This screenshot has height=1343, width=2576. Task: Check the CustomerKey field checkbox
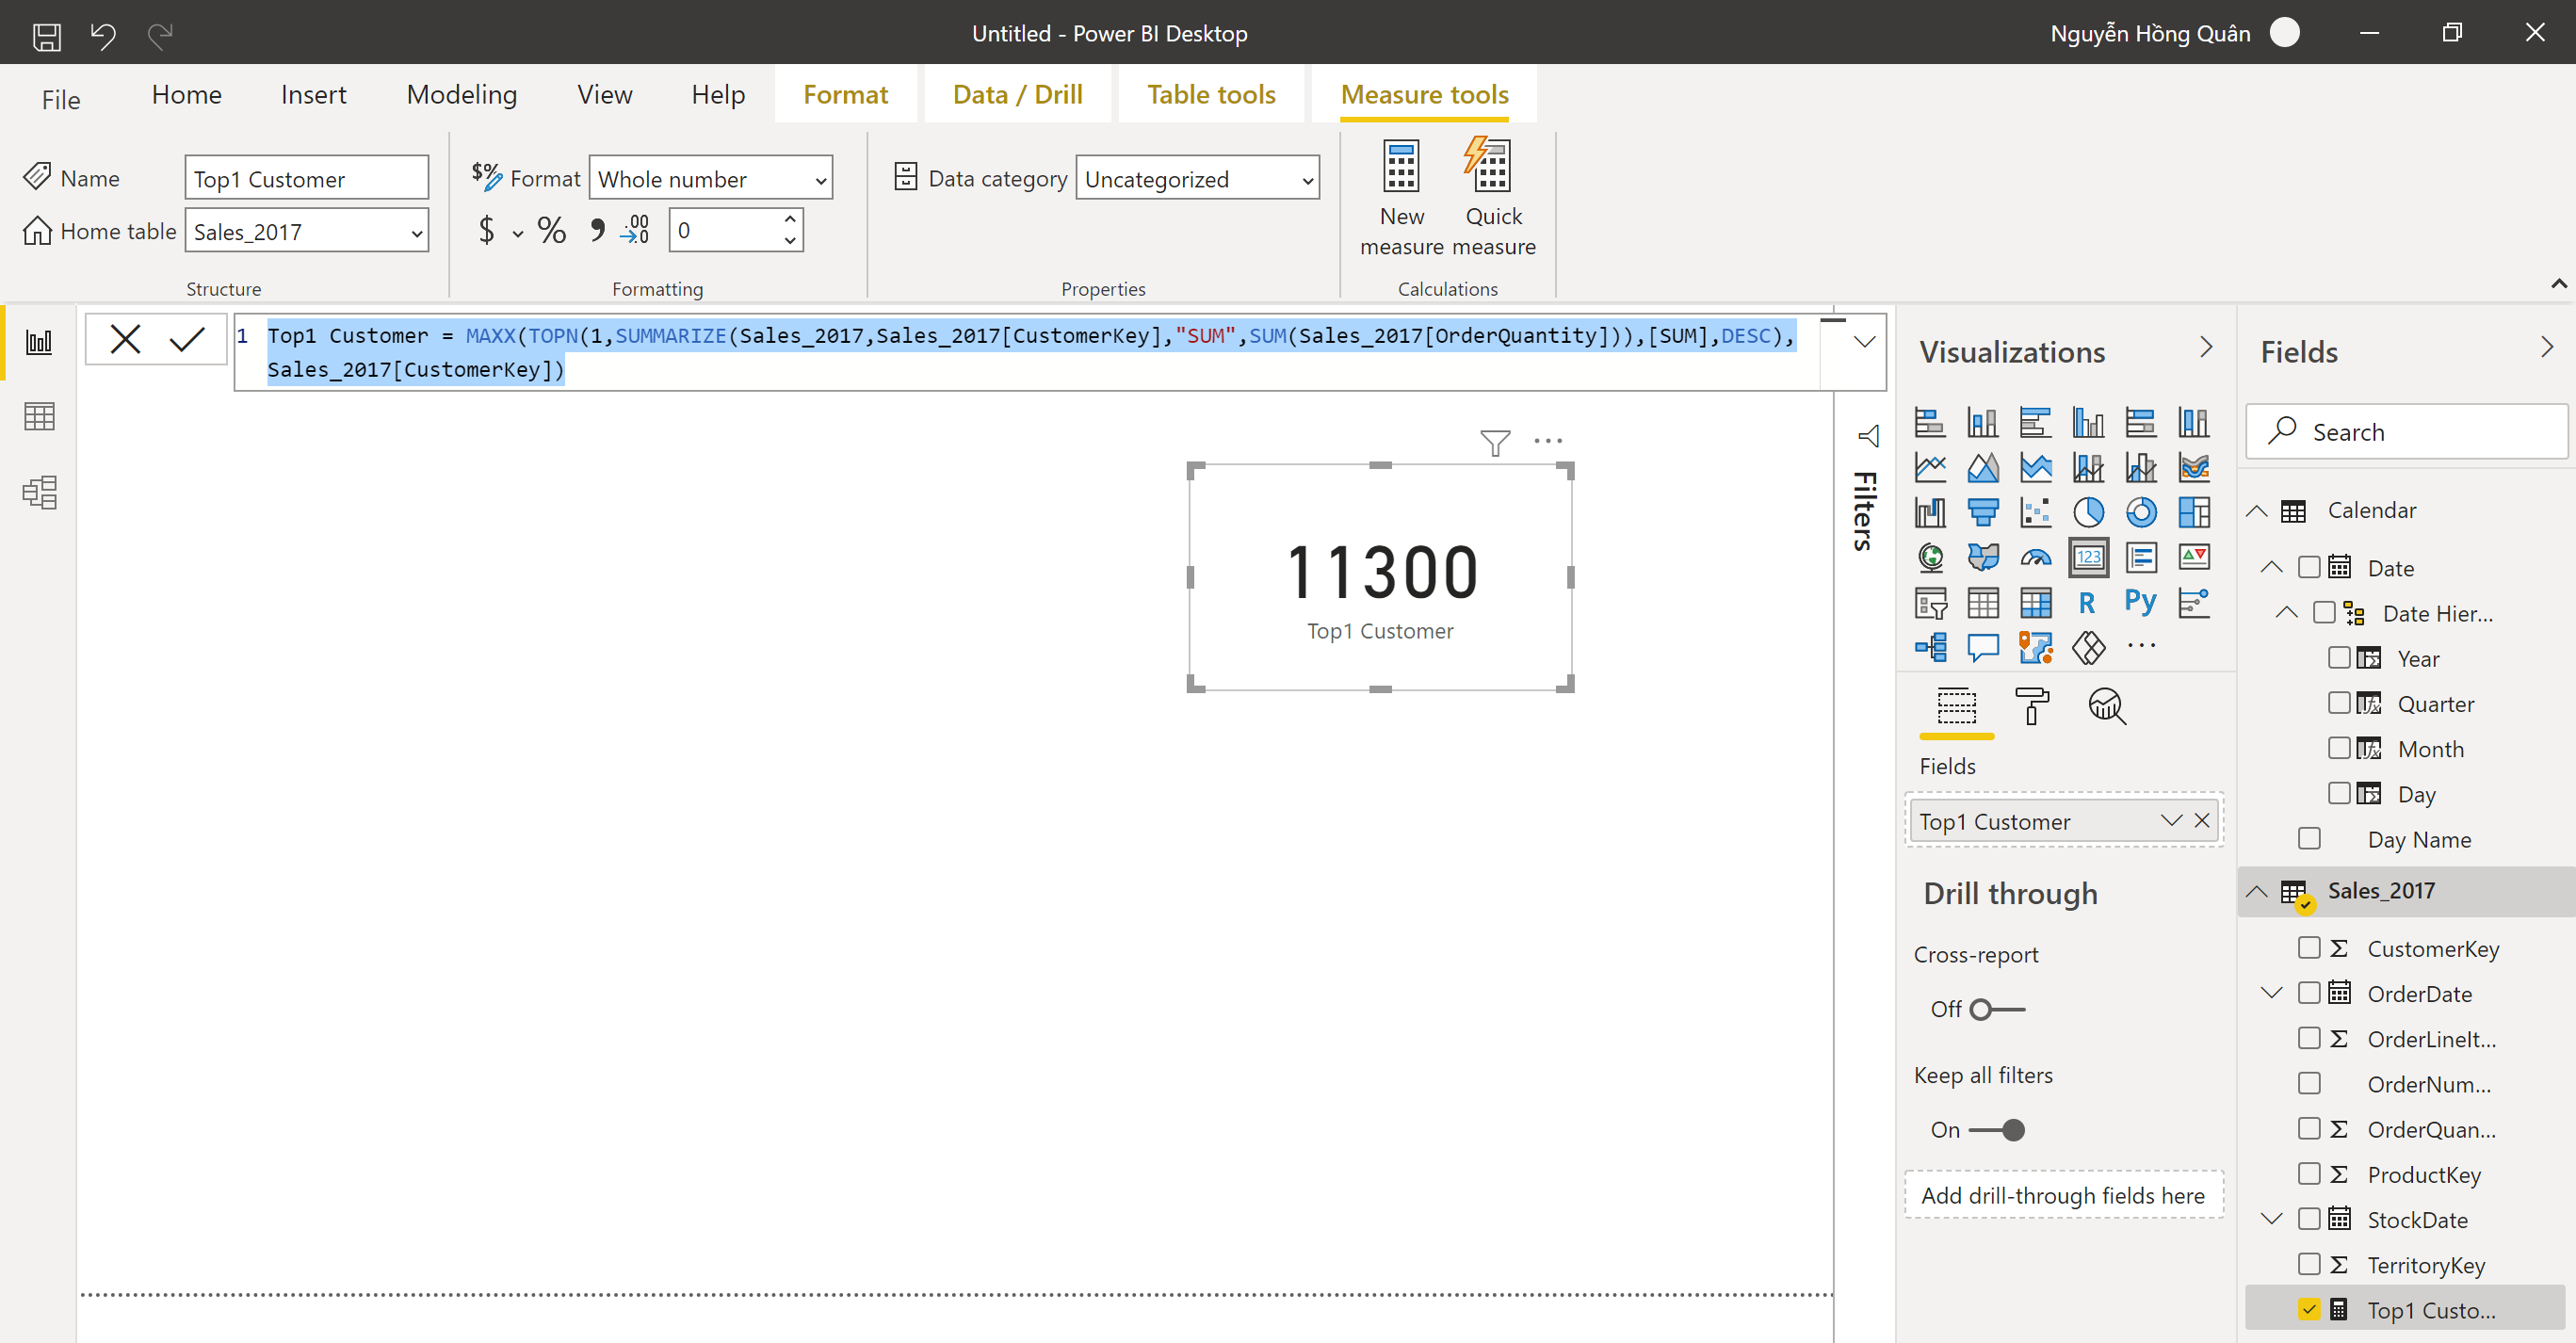tap(2309, 947)
